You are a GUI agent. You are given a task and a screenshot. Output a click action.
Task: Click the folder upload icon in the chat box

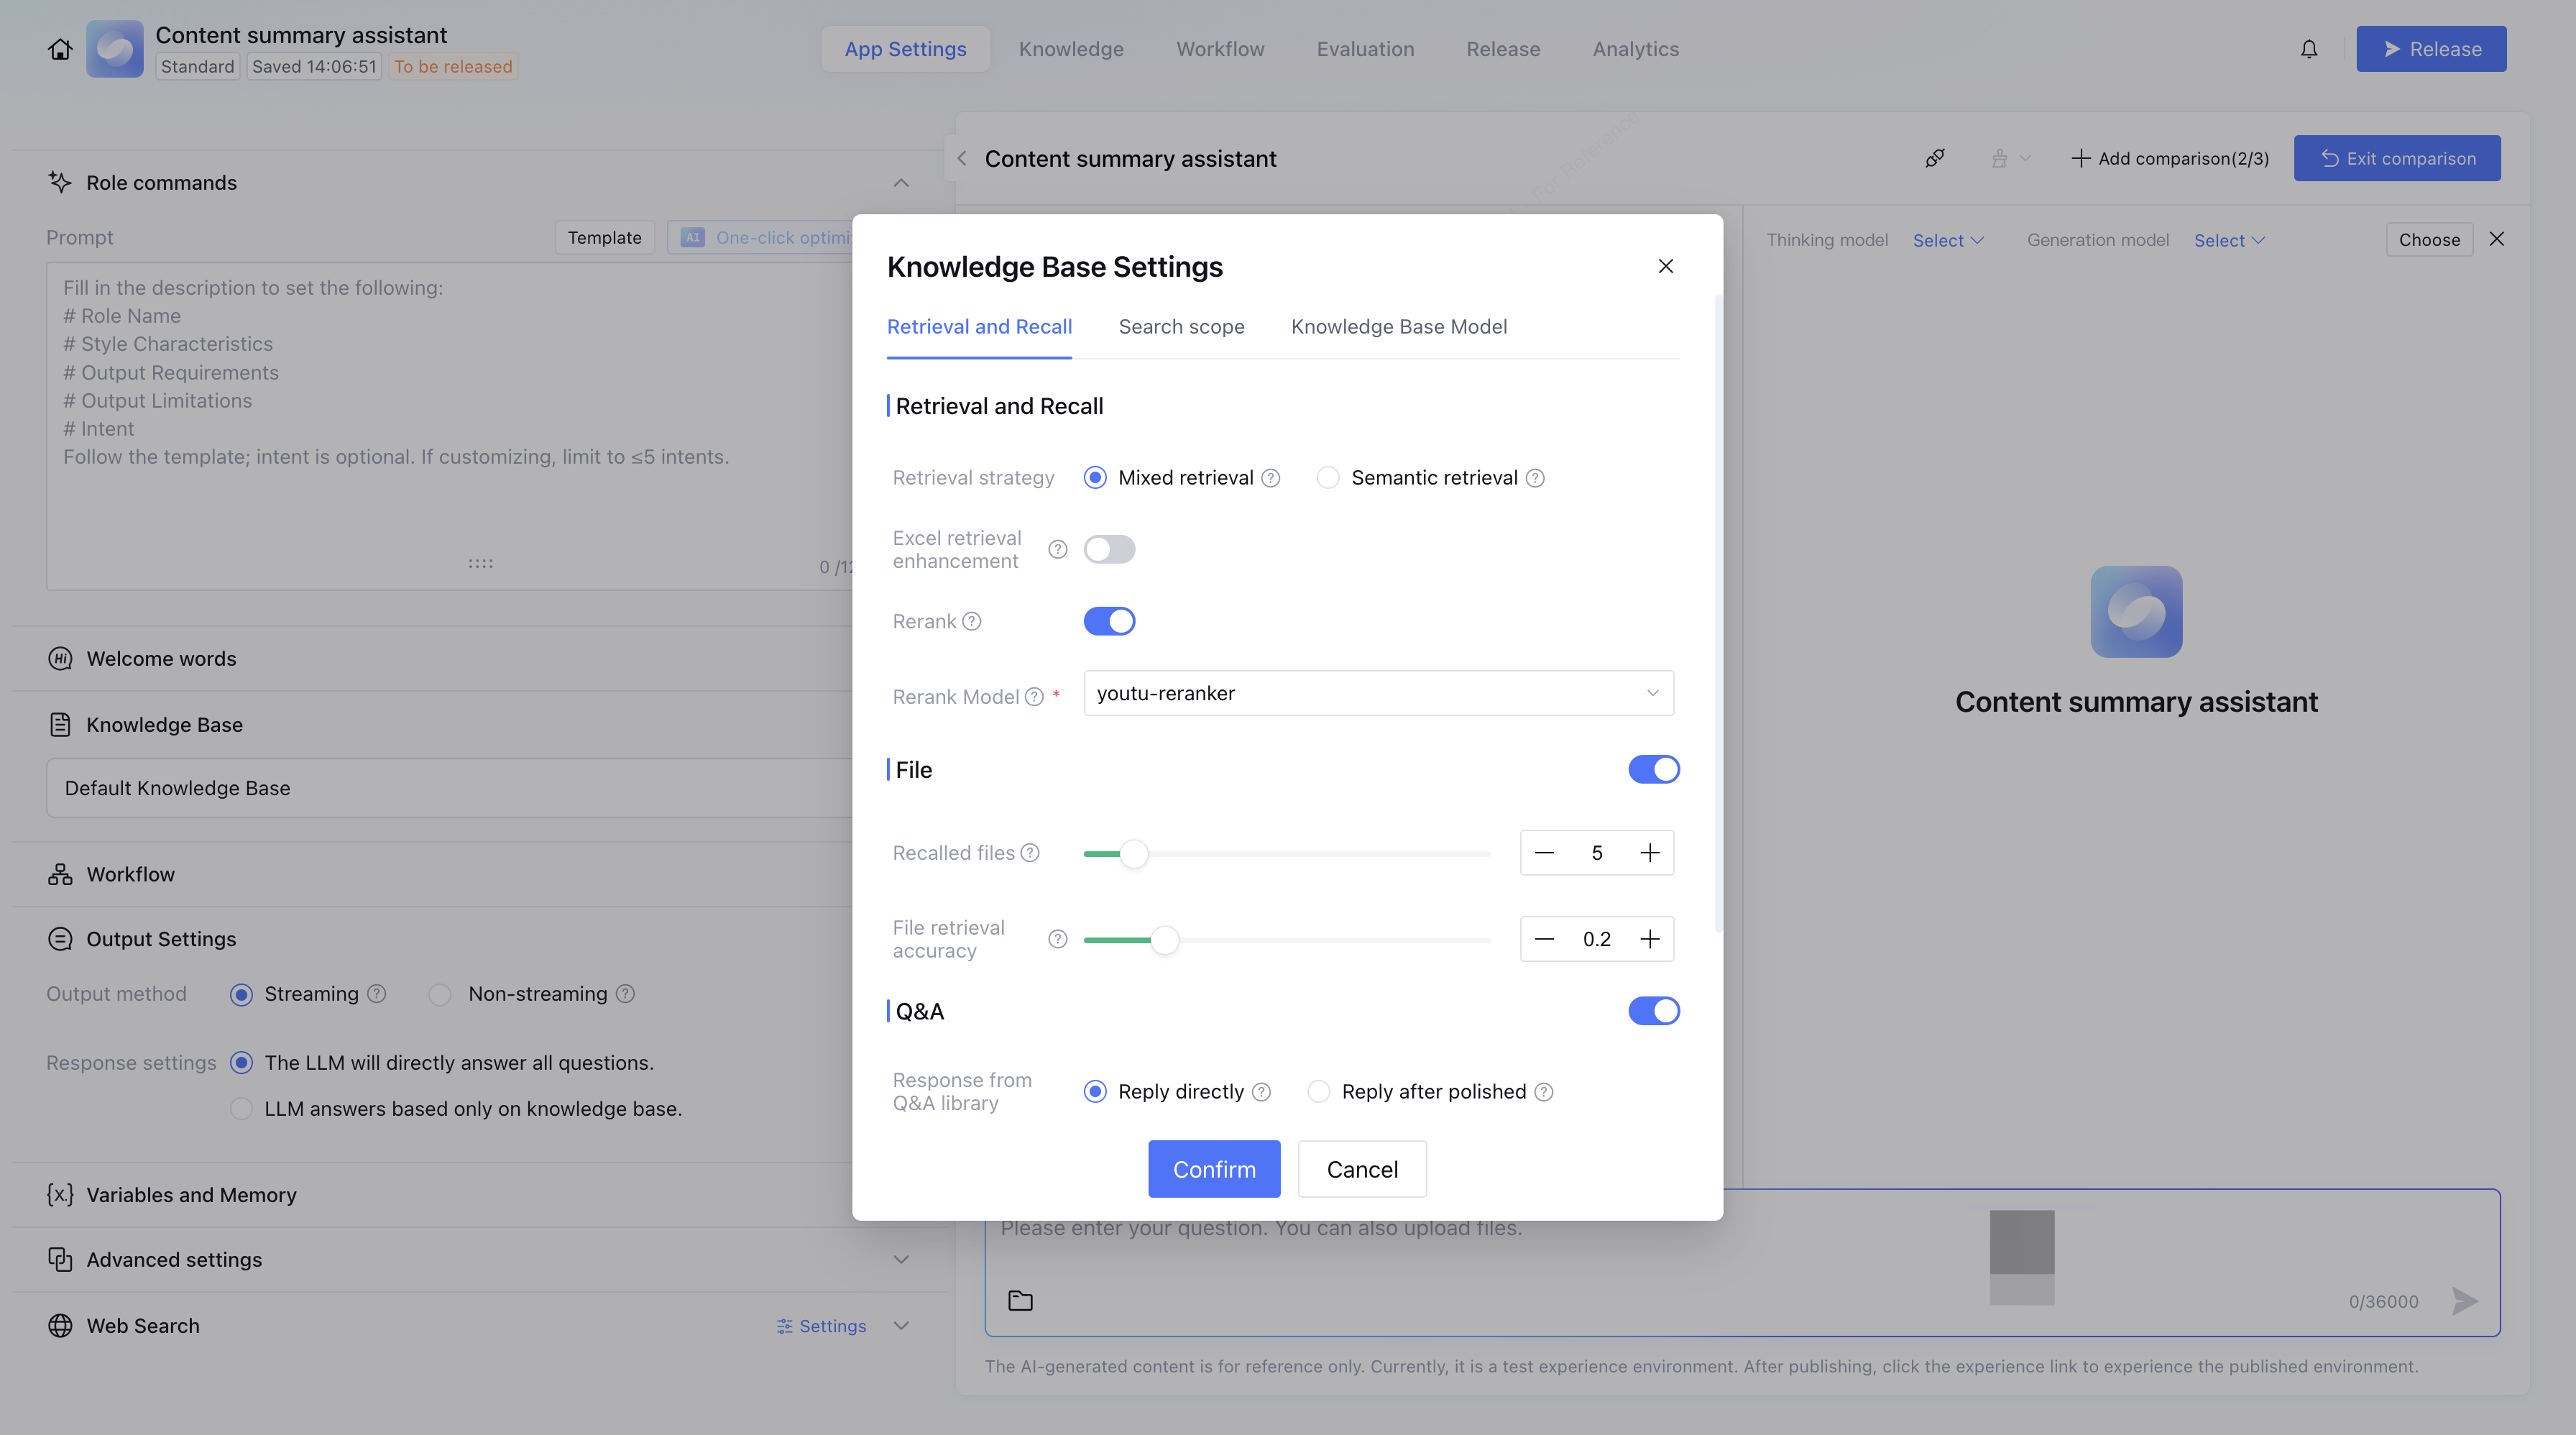[1020, 1300]
